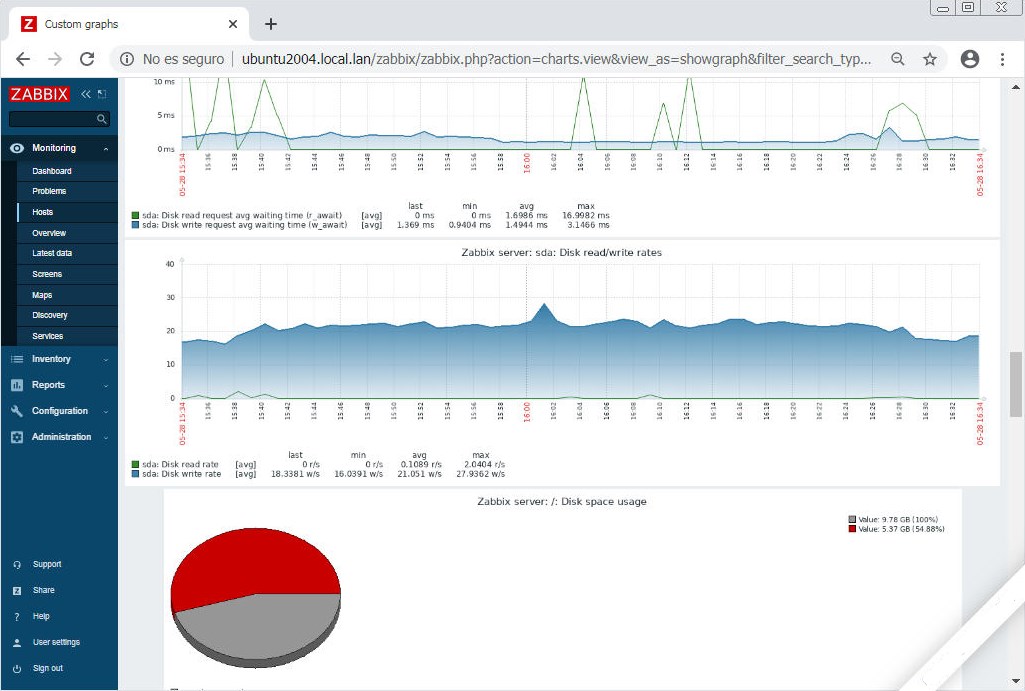
Task: Sign out via the Sign out link
Action: 48,668
